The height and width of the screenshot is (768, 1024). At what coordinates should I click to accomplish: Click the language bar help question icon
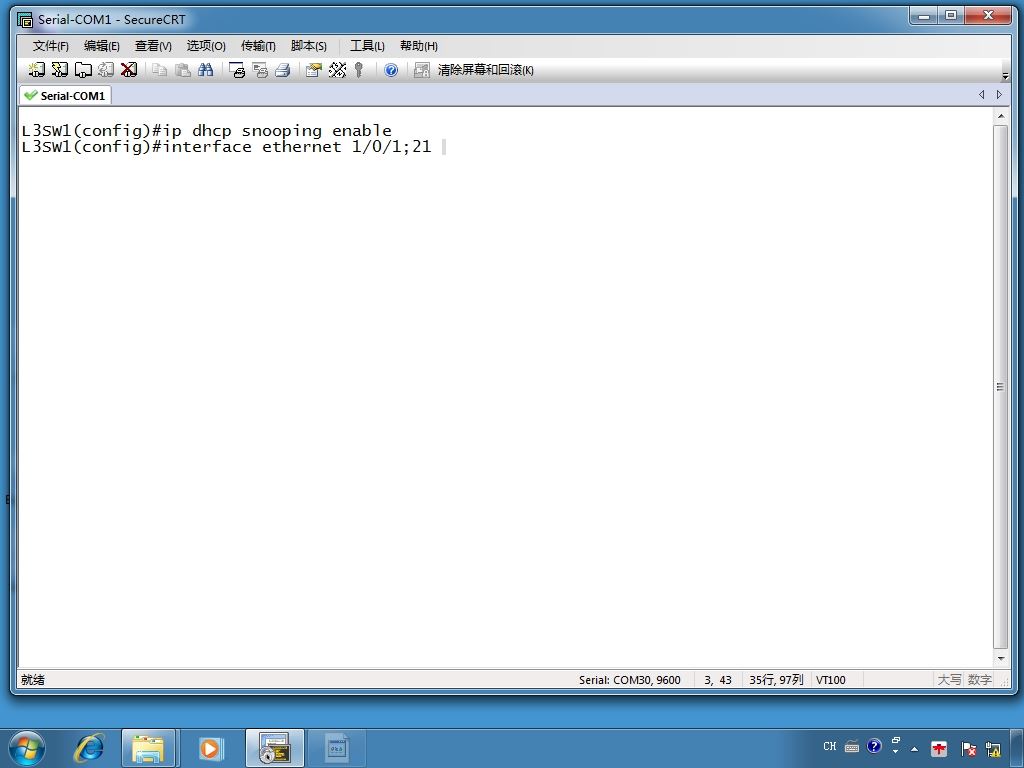click(874, 746)
